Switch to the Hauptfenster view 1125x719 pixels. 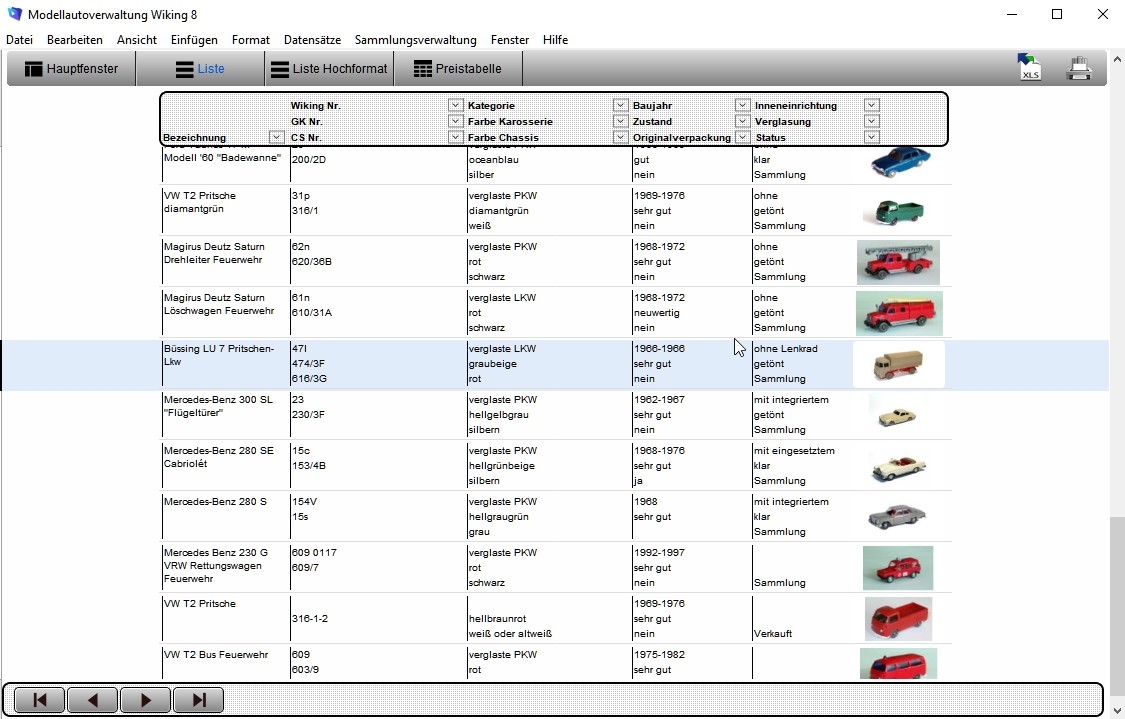71,69
